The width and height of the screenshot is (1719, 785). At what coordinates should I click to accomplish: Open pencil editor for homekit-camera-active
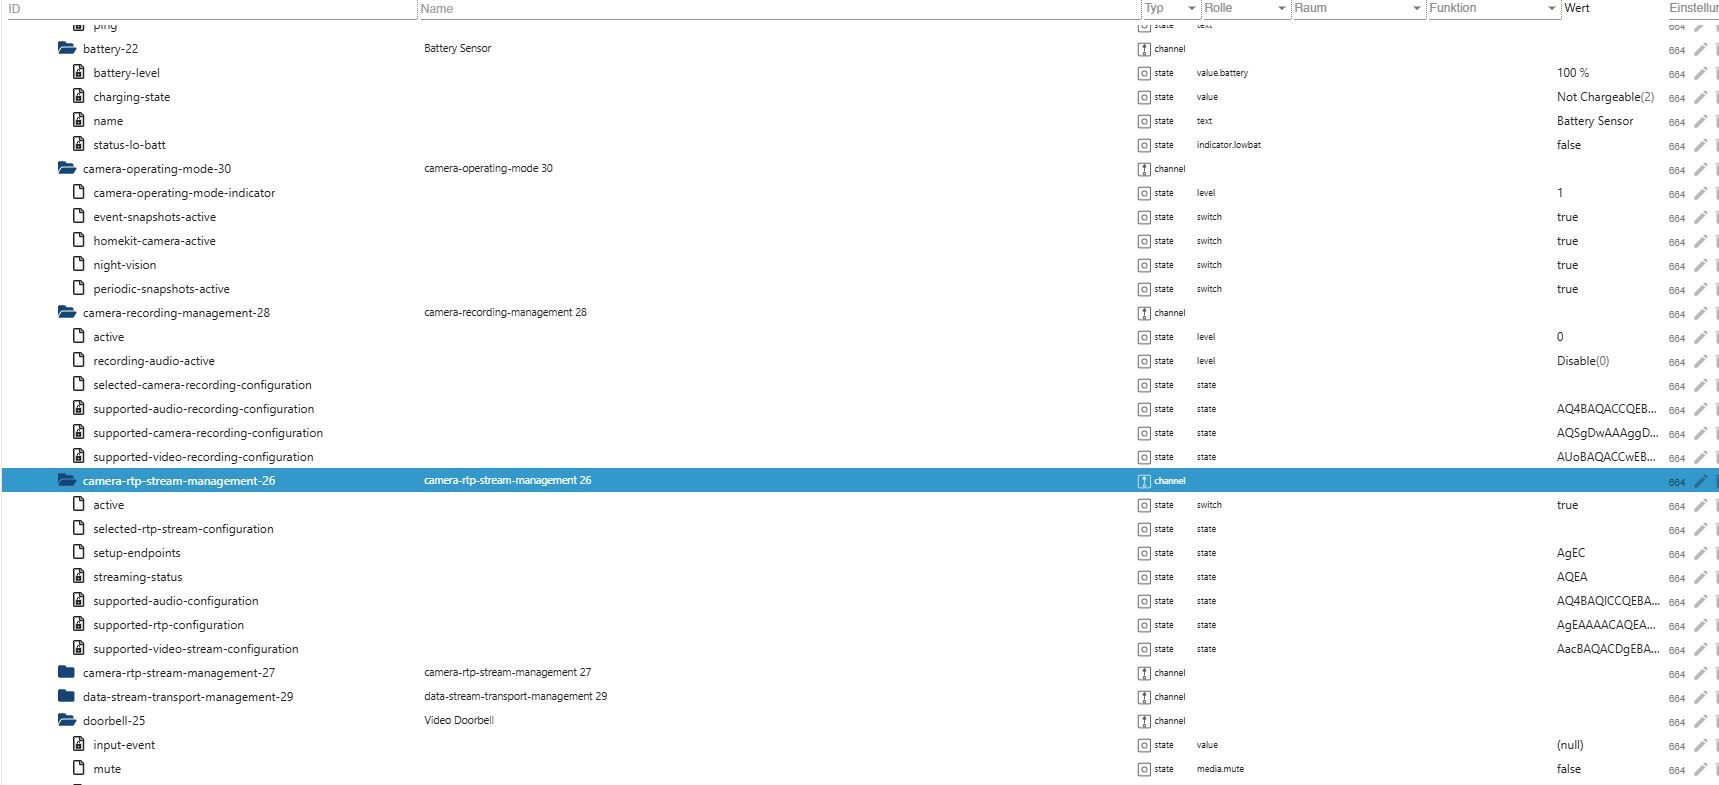pos(1700,241)
